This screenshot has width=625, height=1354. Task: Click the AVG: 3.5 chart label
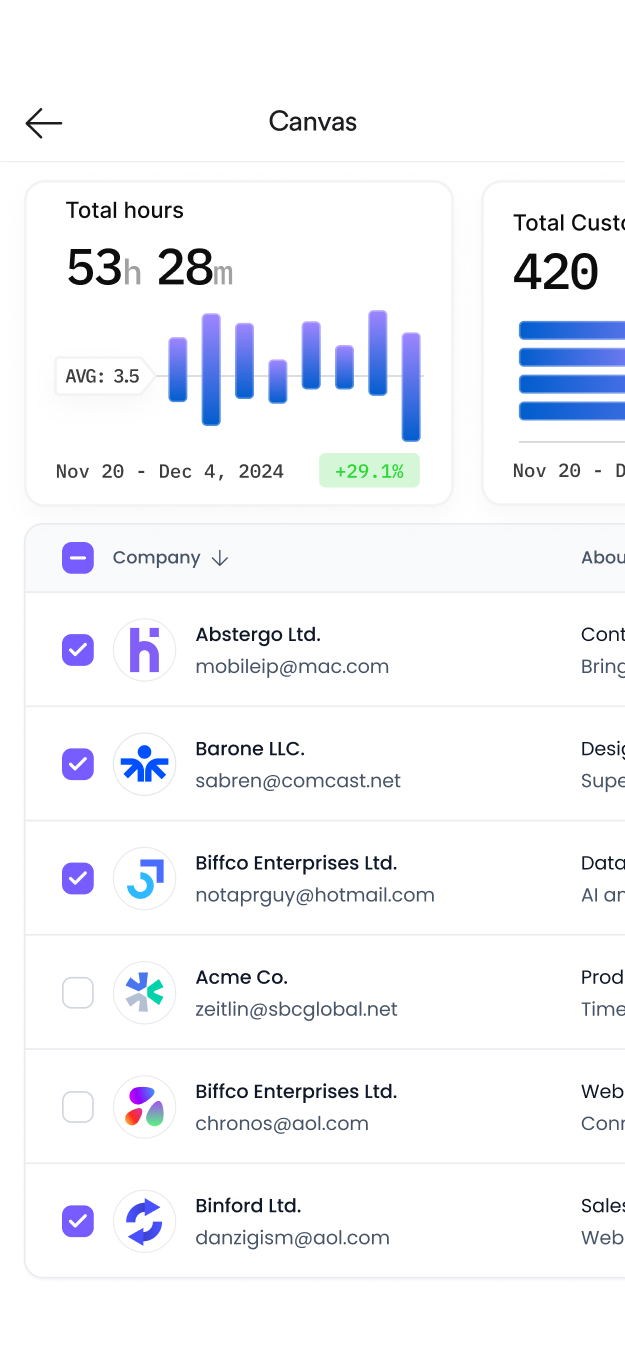click(102, 377)
